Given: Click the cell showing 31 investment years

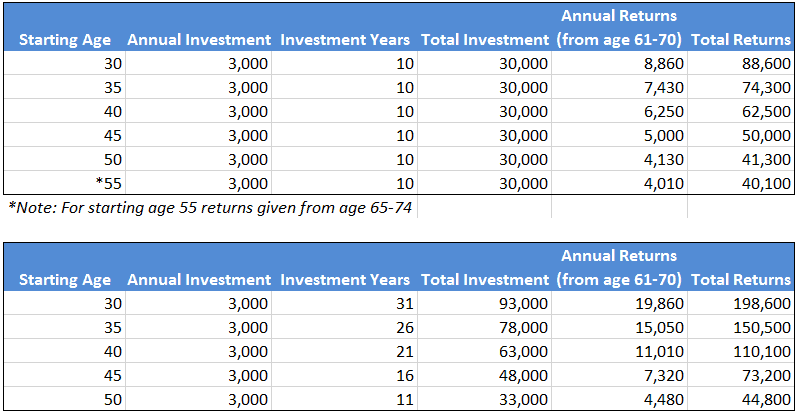Looking at the screenshot, I should (345, 303).
